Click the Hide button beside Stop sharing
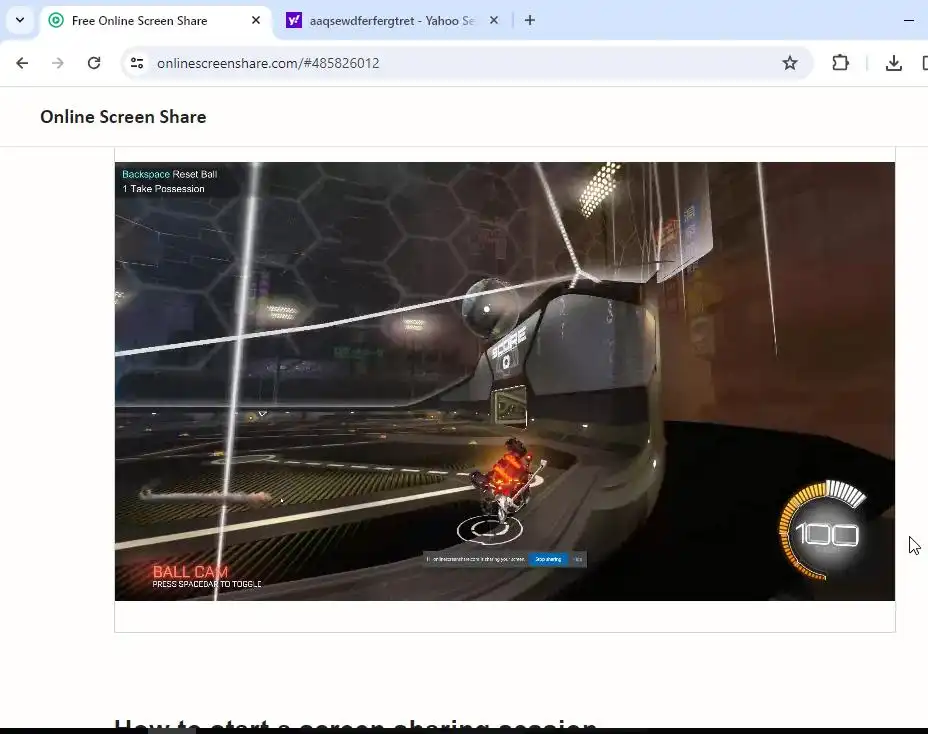Viewport: 928px width, 734px height. coord(578,559)
